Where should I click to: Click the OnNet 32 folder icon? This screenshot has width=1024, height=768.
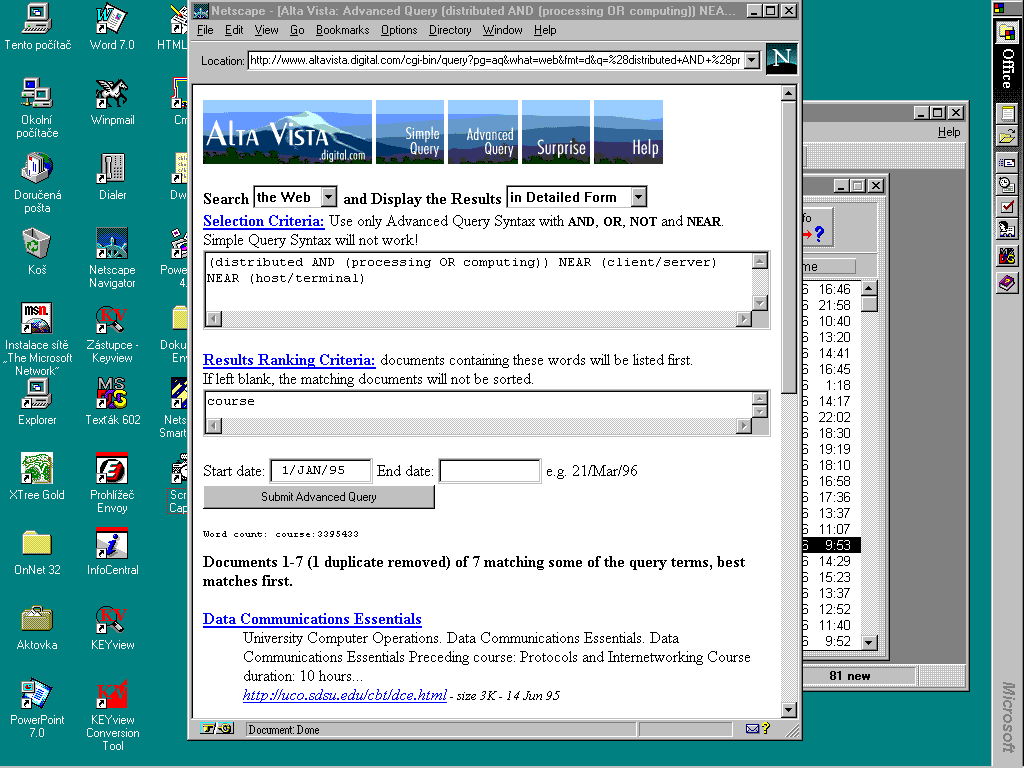tap(37, 552)
